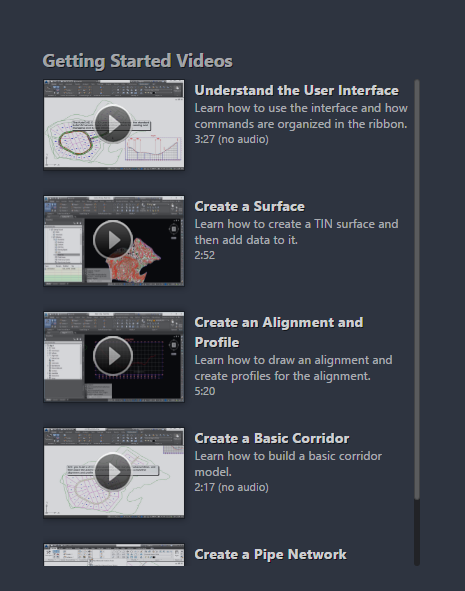Click the Create an Alignment and Profile title
Image resolution: width=465 pixels, height=591 pixels.
click(279, 332)
